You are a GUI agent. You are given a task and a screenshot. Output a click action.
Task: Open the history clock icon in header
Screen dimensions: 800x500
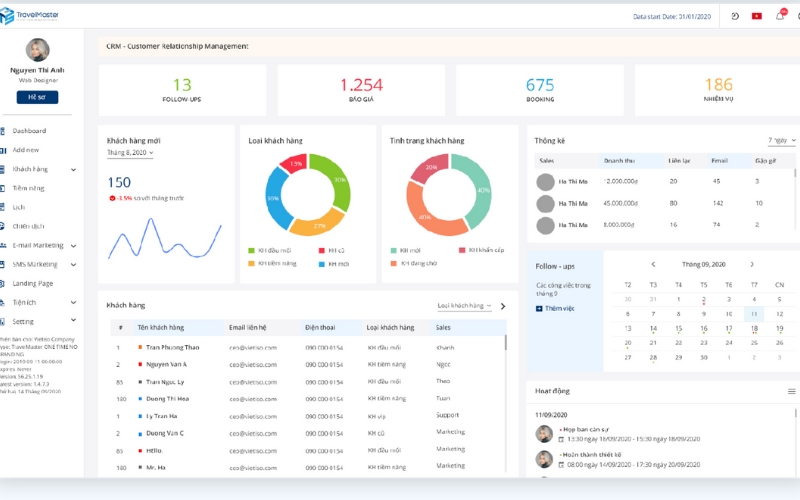click(x=735, y=16)
